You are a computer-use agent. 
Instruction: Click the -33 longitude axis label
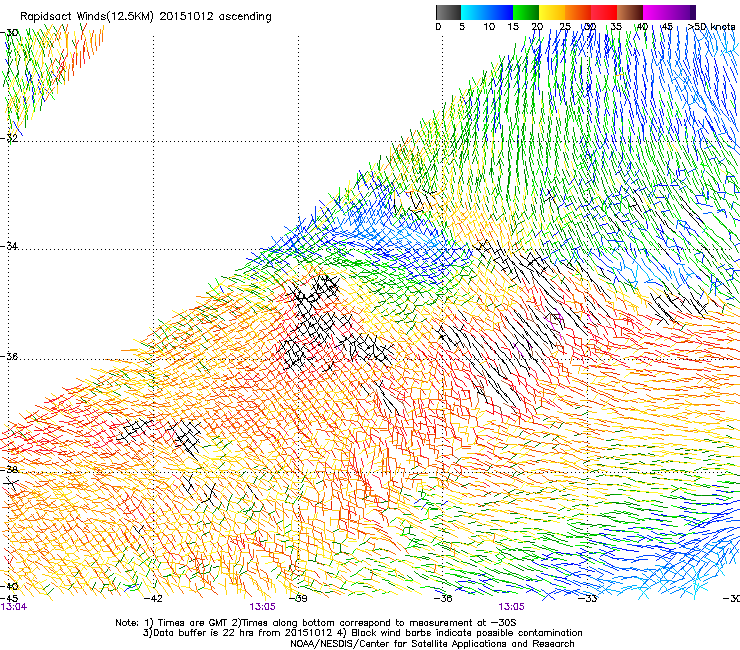pyautogui.click(x=587, y=599)
